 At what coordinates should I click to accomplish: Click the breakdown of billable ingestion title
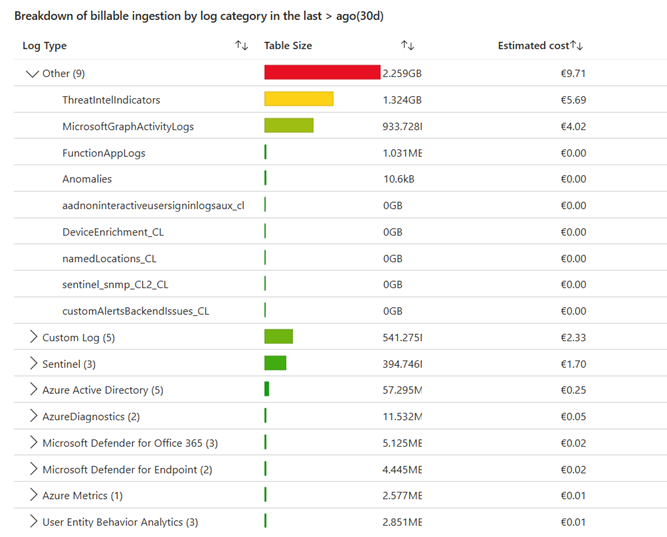[x=199, y=16]
